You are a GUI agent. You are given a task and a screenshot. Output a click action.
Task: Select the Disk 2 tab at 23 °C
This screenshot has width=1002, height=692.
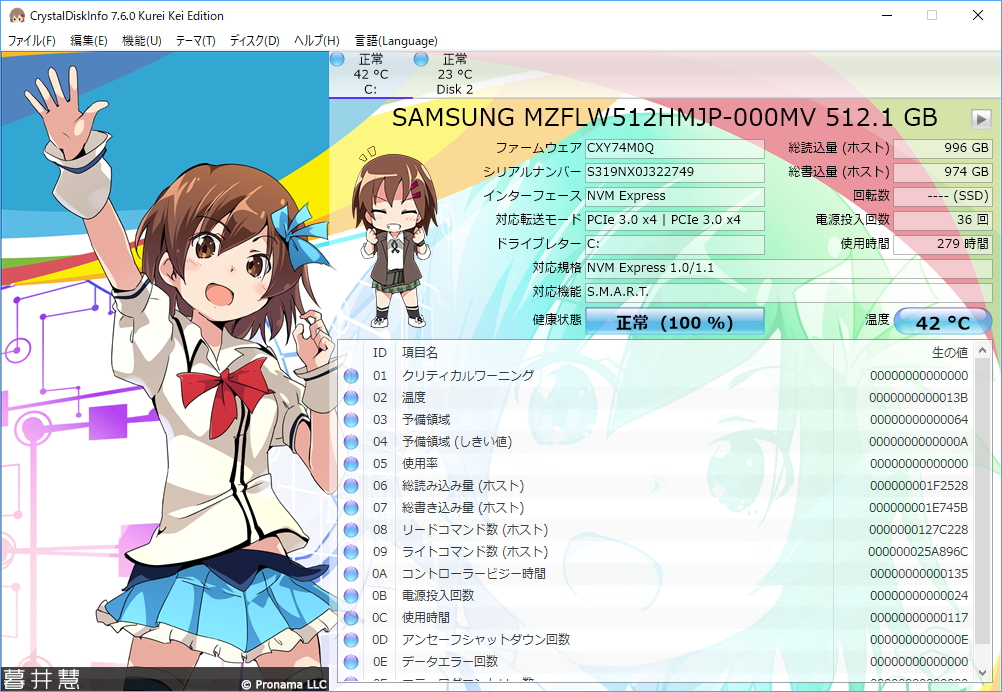[x=455, y=74]
